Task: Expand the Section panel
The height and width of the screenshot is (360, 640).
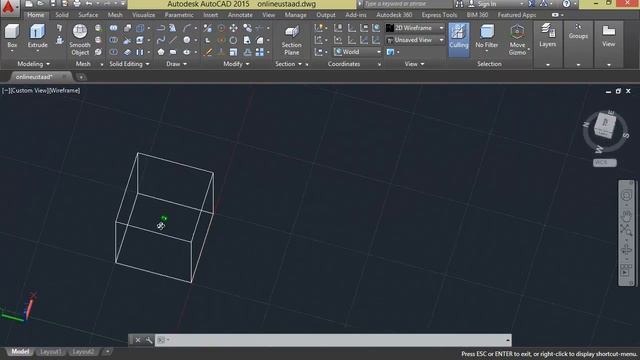Action: click(289, 64)
